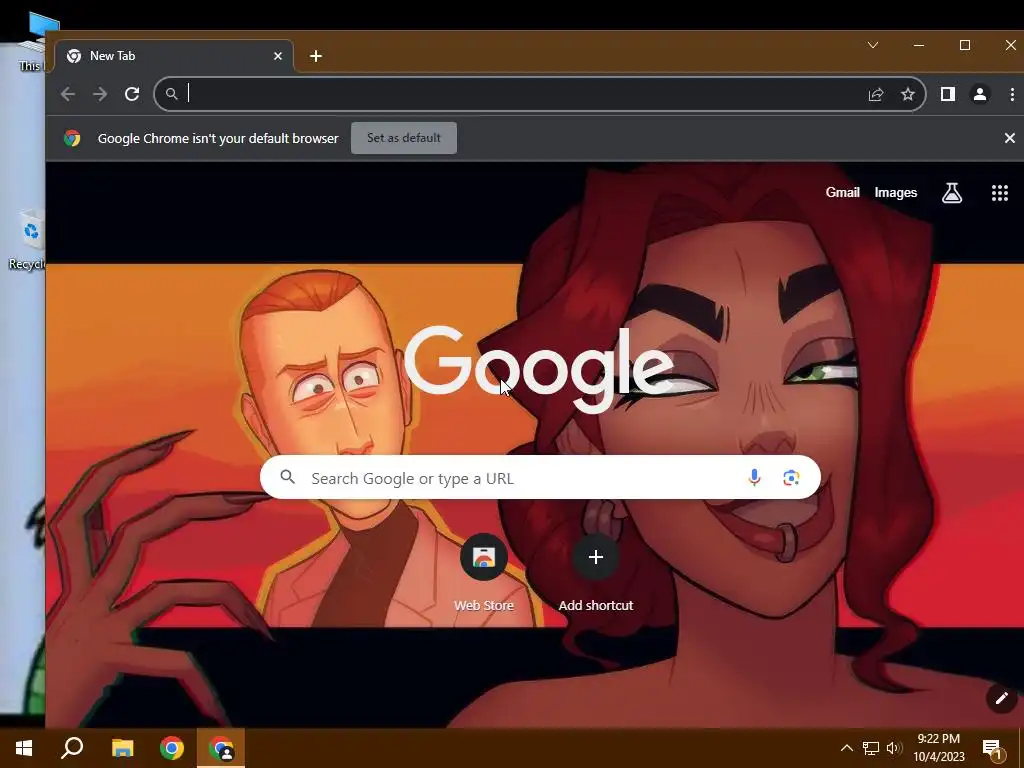Go back using the back arrow
1024x768 pixels.
[68, 94]
